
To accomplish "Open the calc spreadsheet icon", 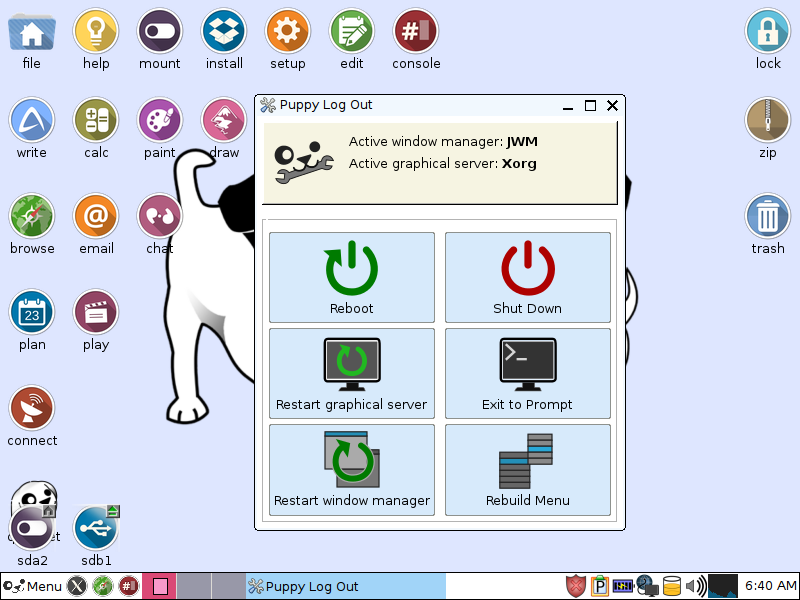I will tap(96, 120).
